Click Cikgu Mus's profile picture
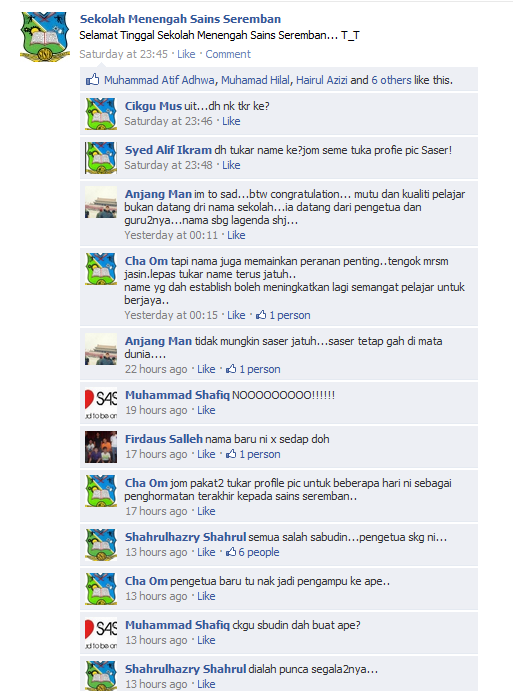 pyautogui.click(x=101, y=114)
